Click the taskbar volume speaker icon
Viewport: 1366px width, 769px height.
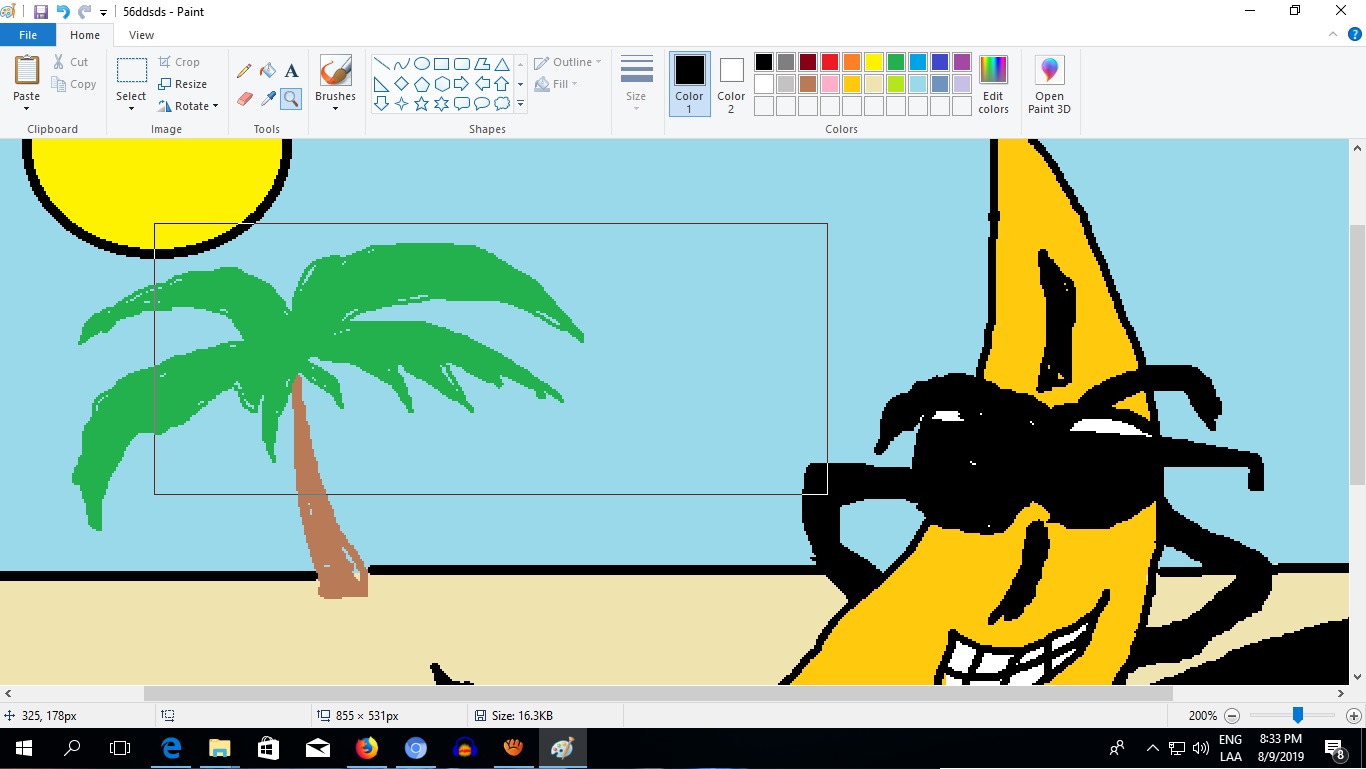(1201, 748)
